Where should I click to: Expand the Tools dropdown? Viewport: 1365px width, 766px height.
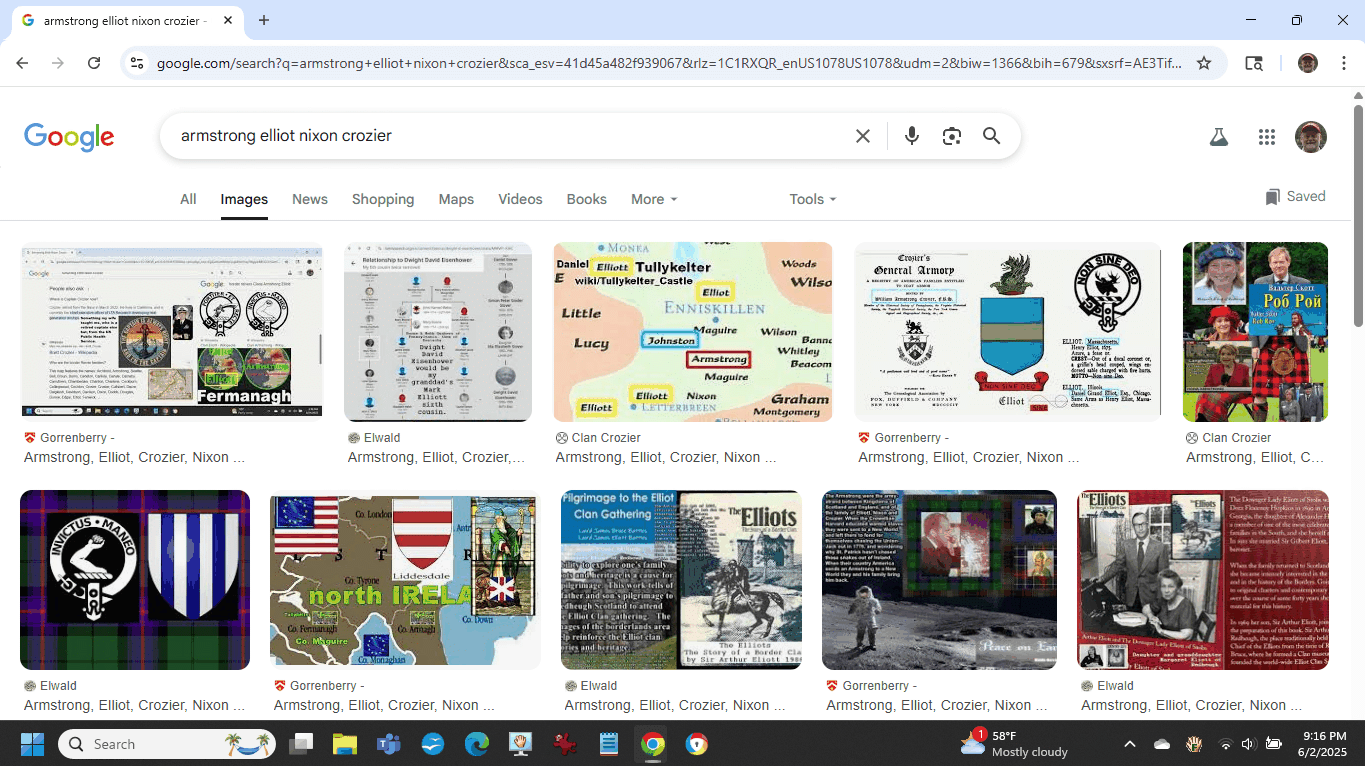pyautogui.click(x=812, y=199)
